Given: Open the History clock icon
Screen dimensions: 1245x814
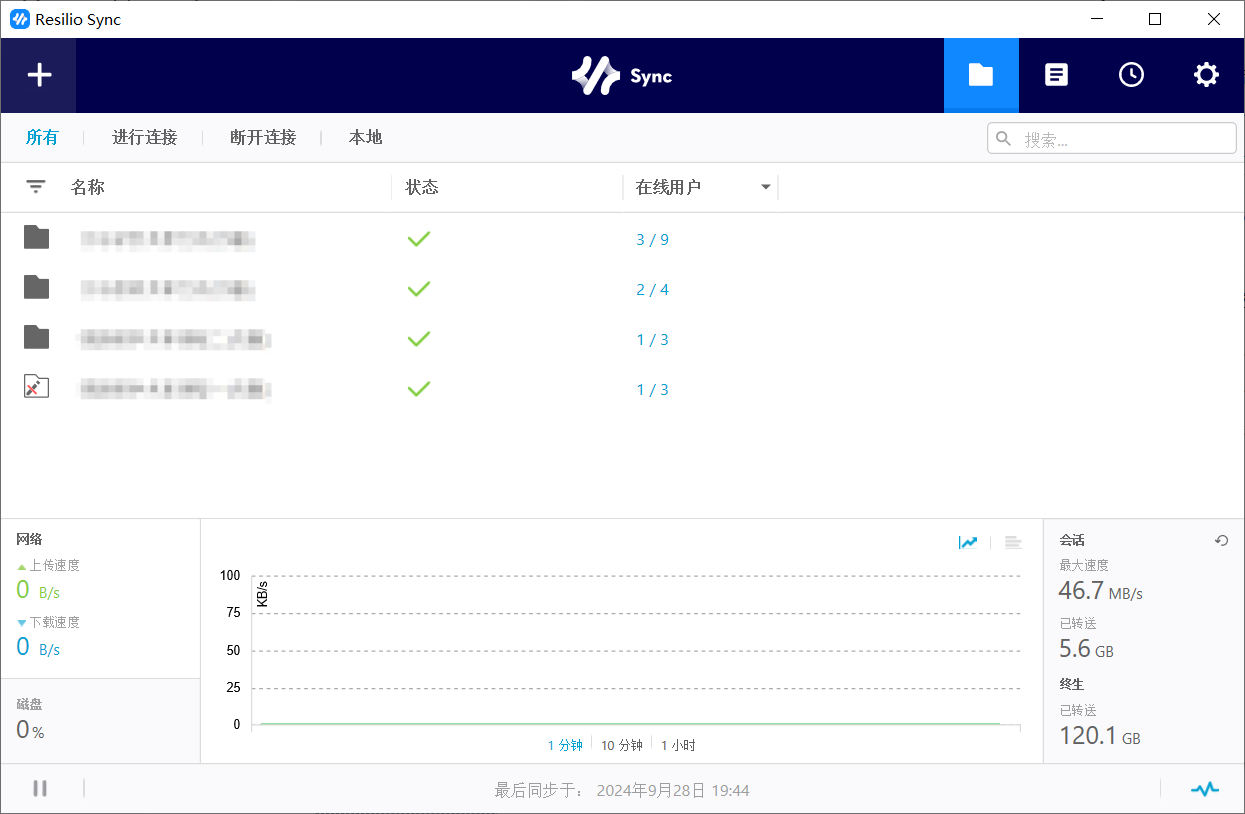Looking at the screenshot, I should [x=1131, y=75].
